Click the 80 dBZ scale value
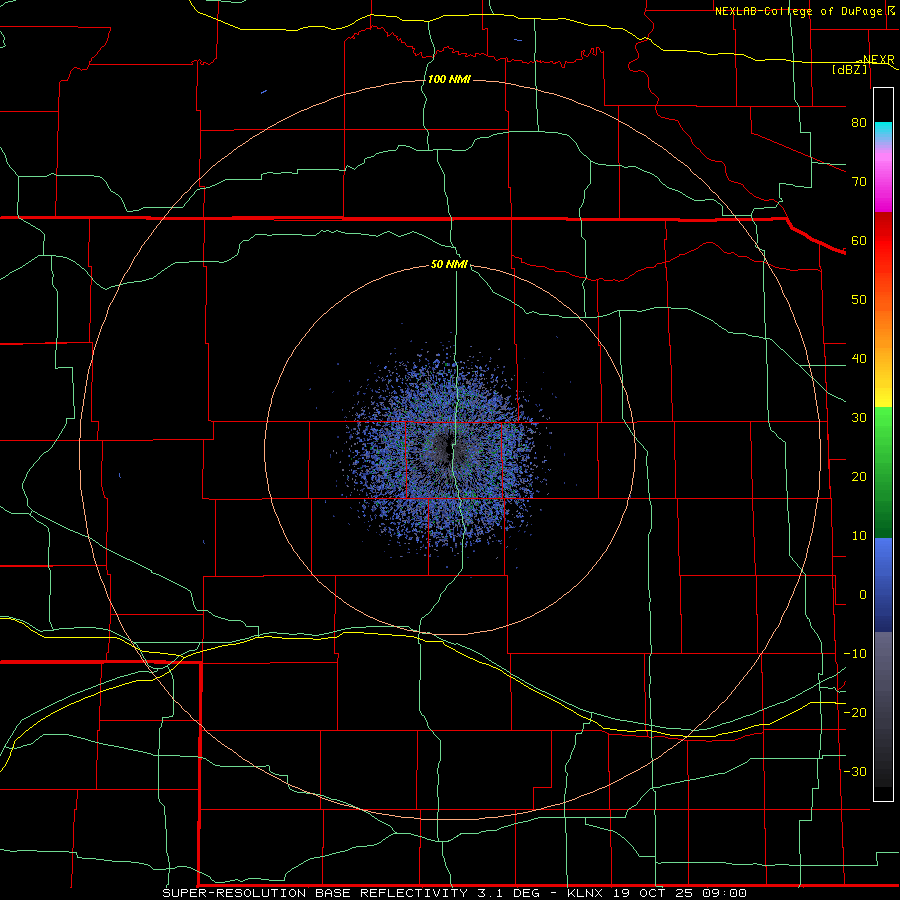 pyautogui.click(x=859, y=122)
